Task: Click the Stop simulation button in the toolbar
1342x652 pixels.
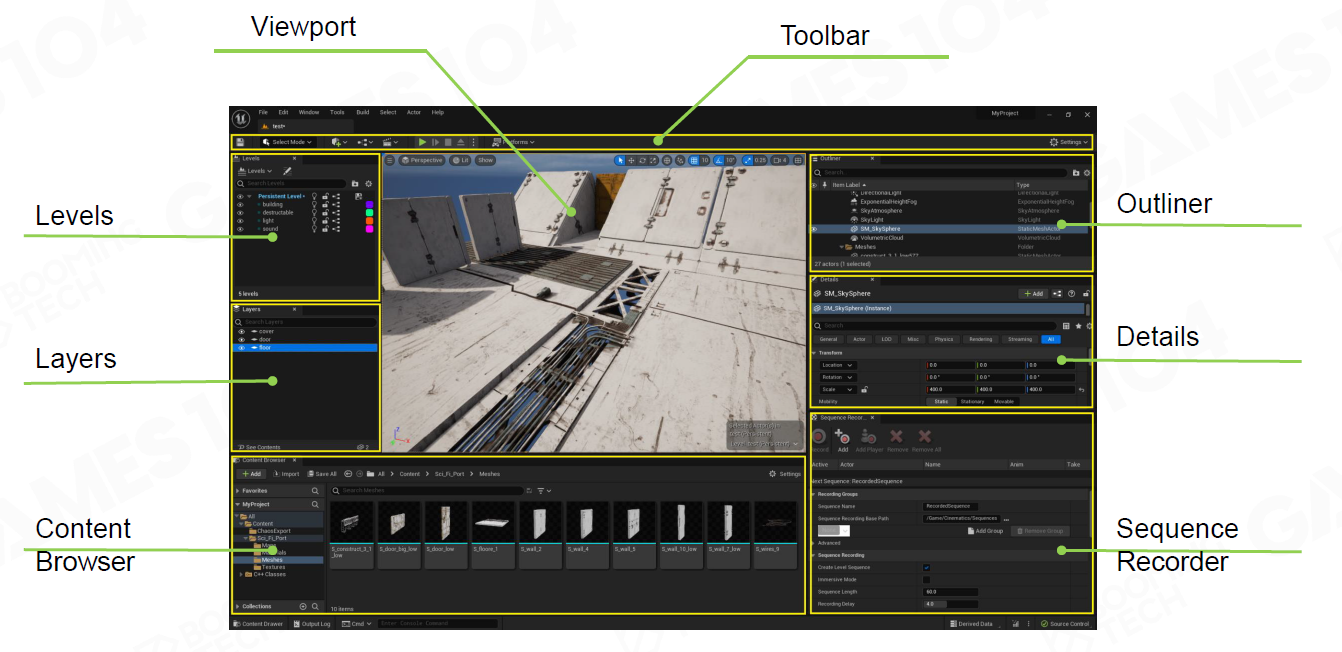Action: (x=448, y=142)
